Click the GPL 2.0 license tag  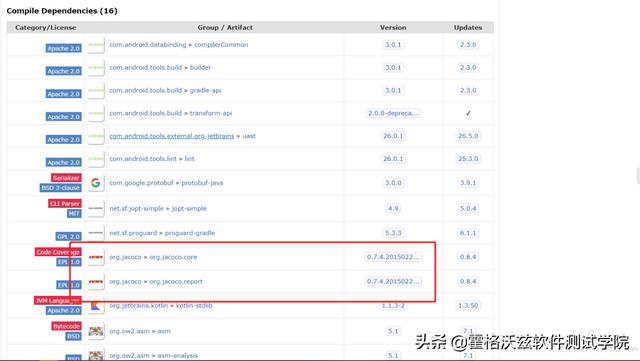(69, 236)
